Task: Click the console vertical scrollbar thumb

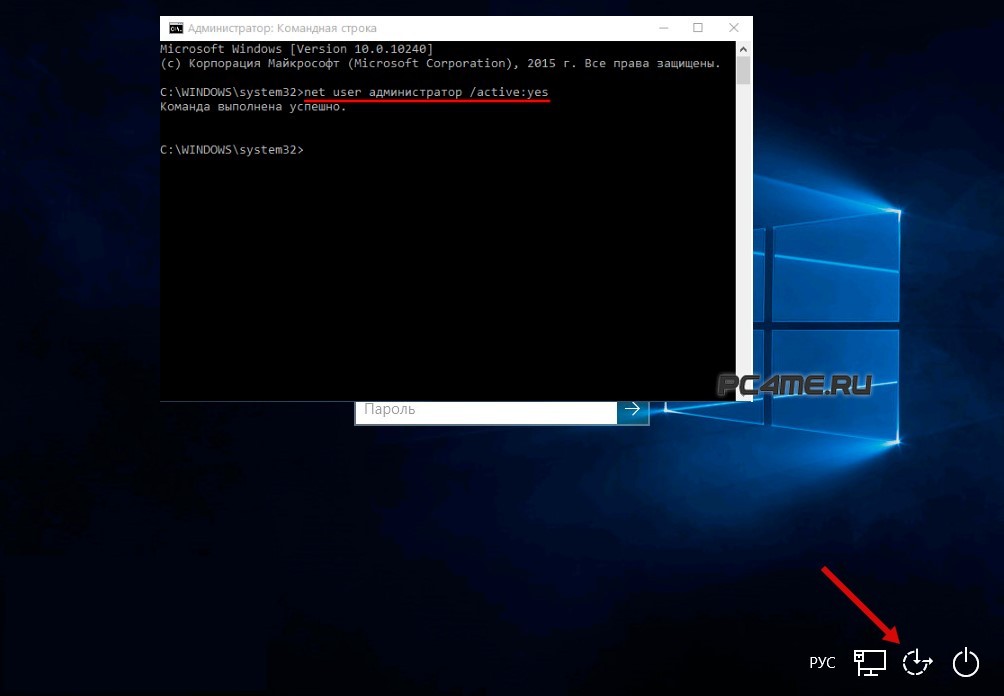Action: pyautogui.click(x=743, y=70)
